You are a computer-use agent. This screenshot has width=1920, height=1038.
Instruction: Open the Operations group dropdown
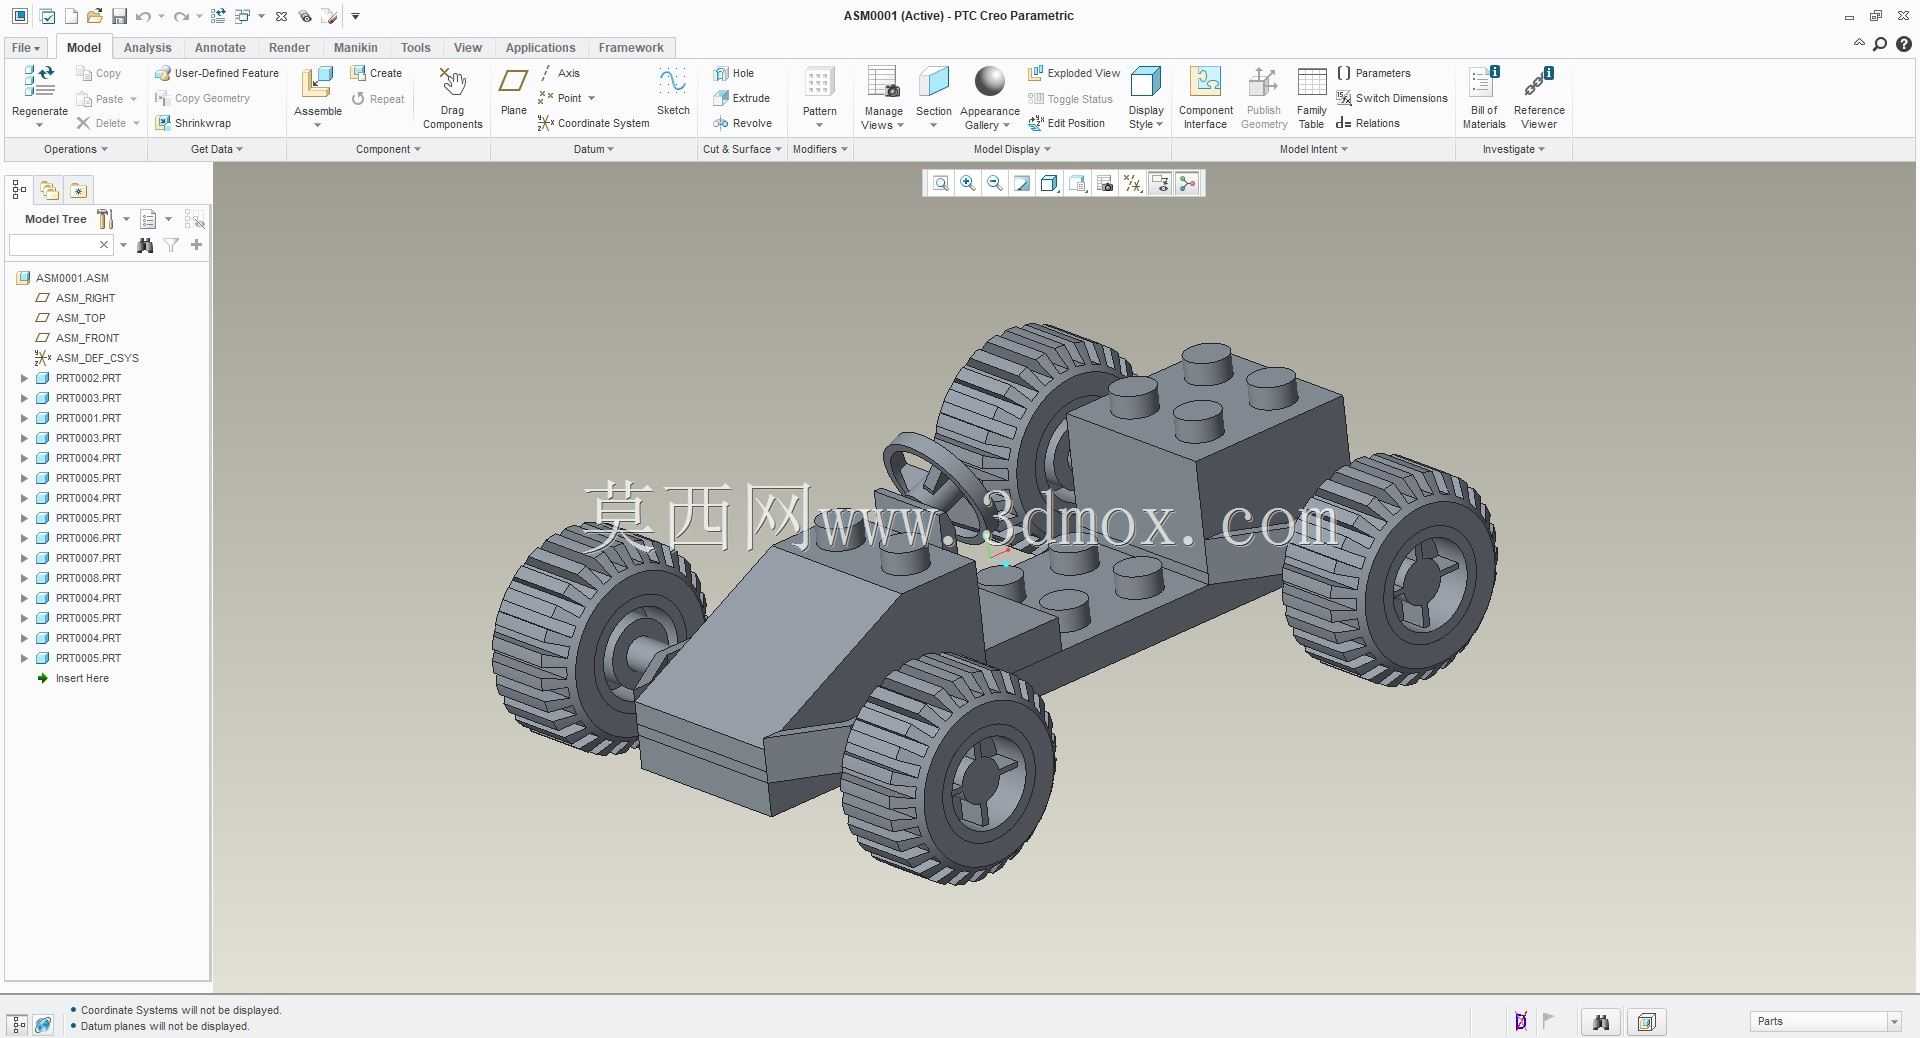click(76, 149)
